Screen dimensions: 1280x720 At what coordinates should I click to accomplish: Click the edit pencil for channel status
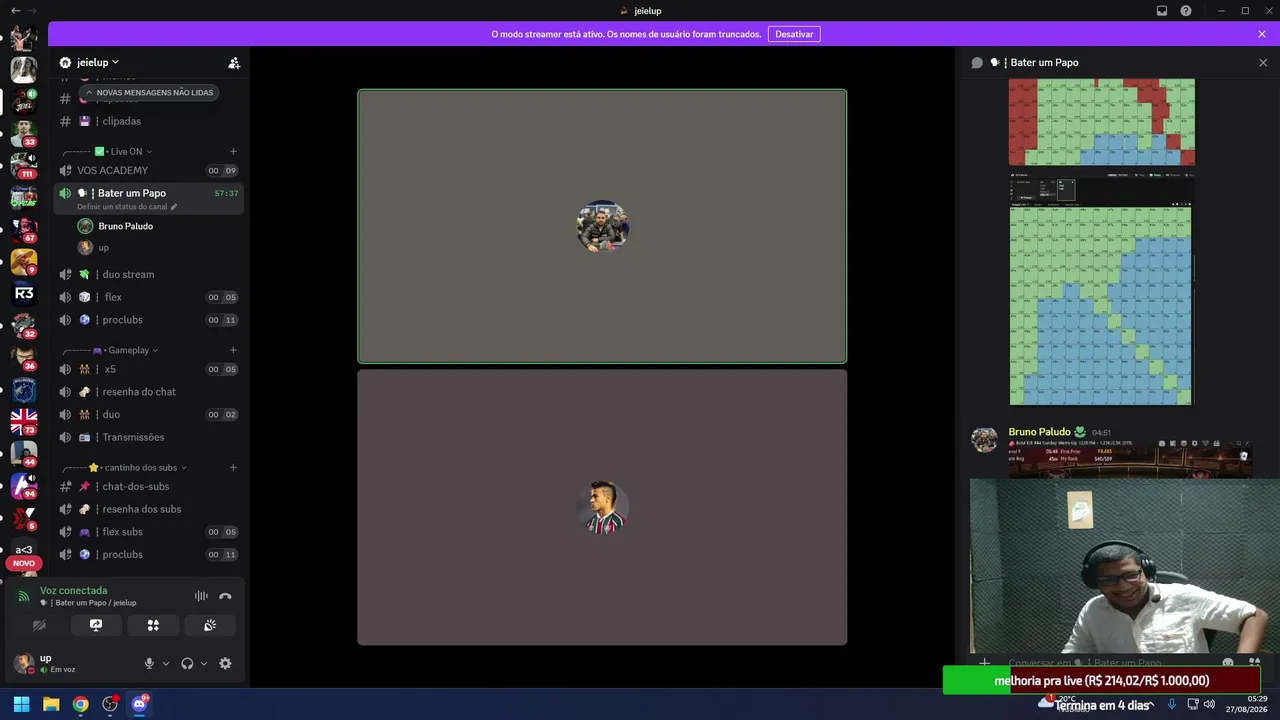pos(174,207)
